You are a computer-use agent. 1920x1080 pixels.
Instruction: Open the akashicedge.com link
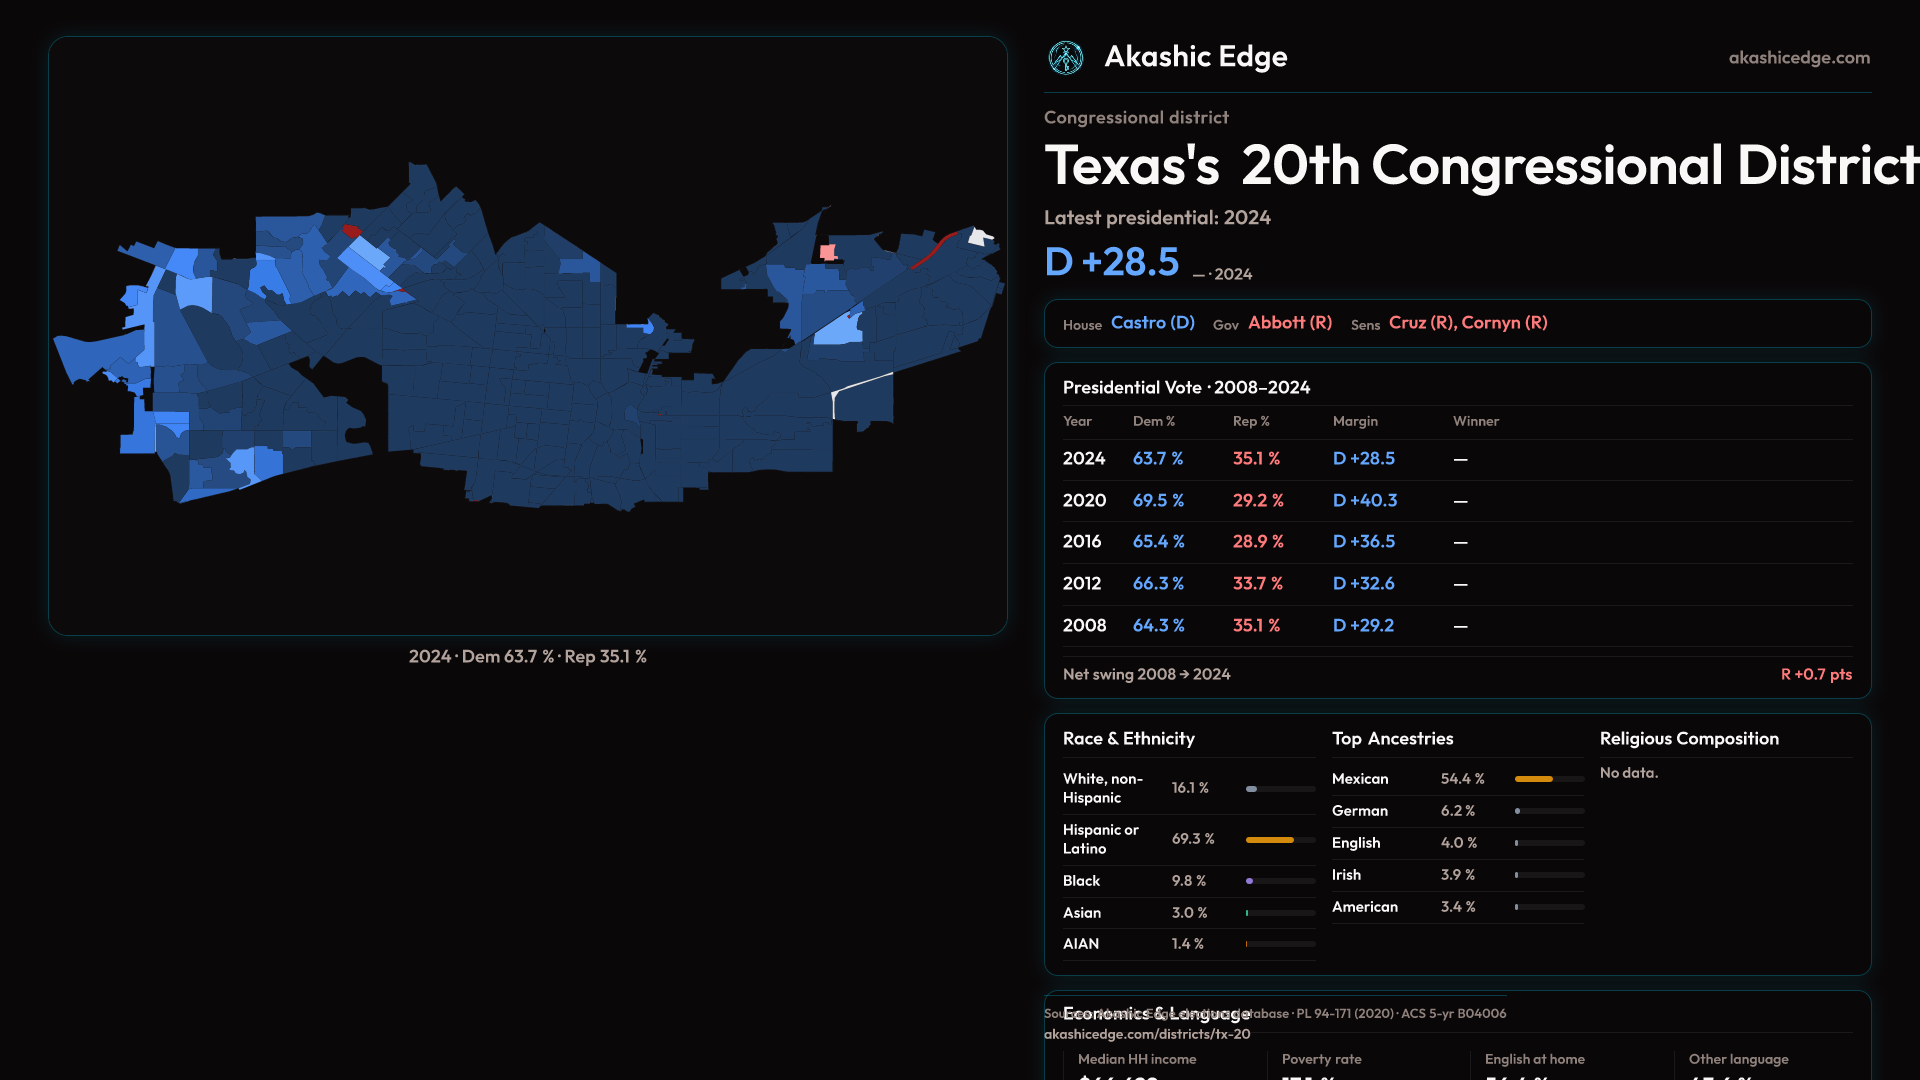coord(1798,58)
